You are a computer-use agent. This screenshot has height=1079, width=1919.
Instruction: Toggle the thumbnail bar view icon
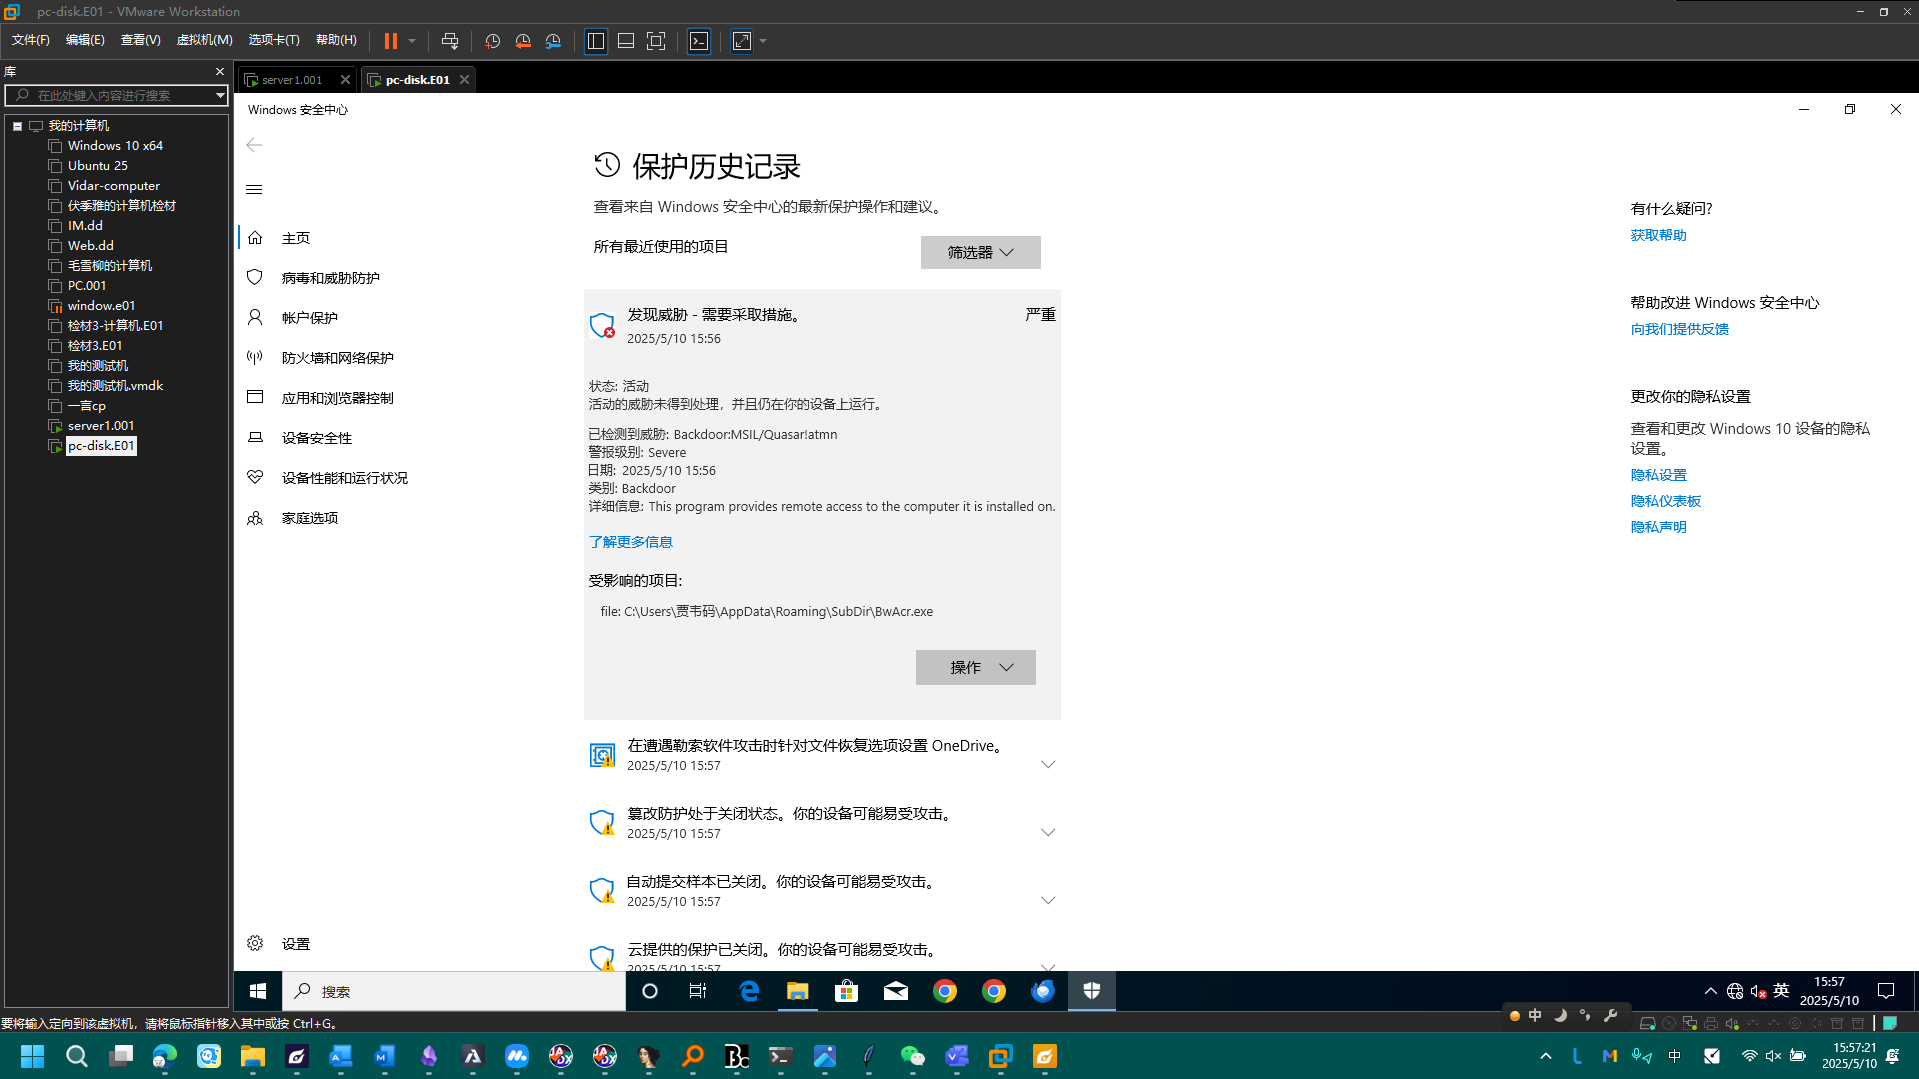coord(626,41)
